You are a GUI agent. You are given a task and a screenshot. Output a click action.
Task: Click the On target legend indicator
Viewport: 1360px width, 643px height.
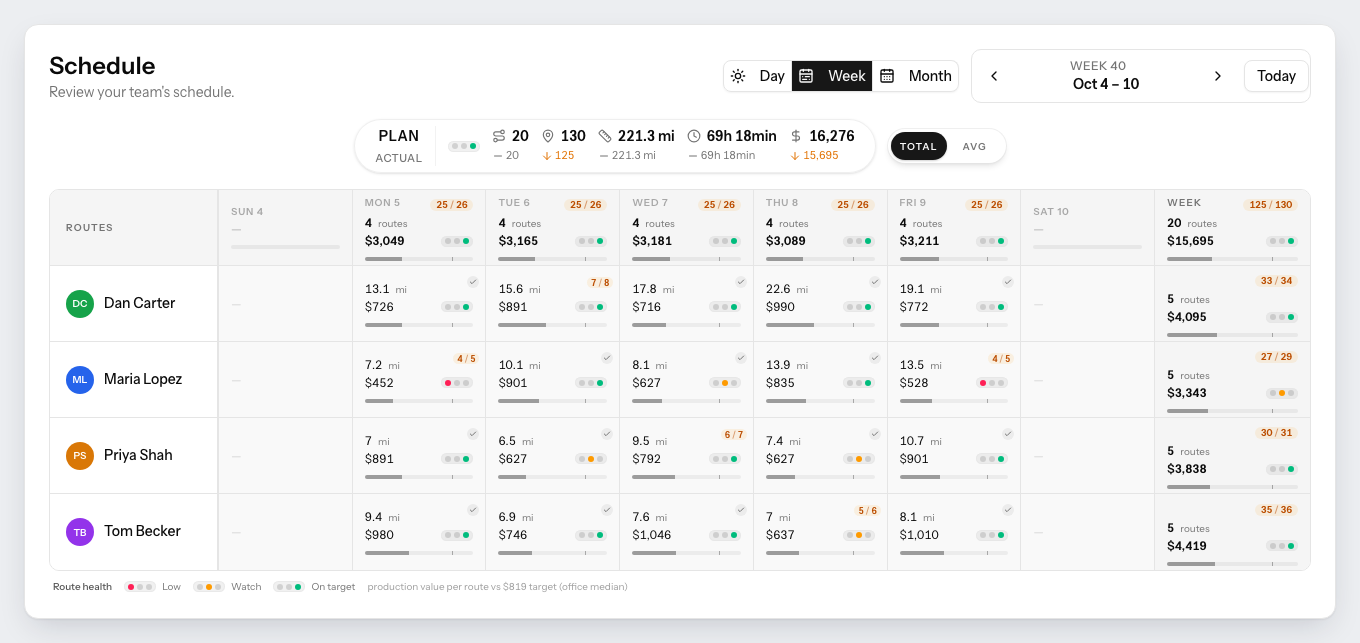(289, 587)
